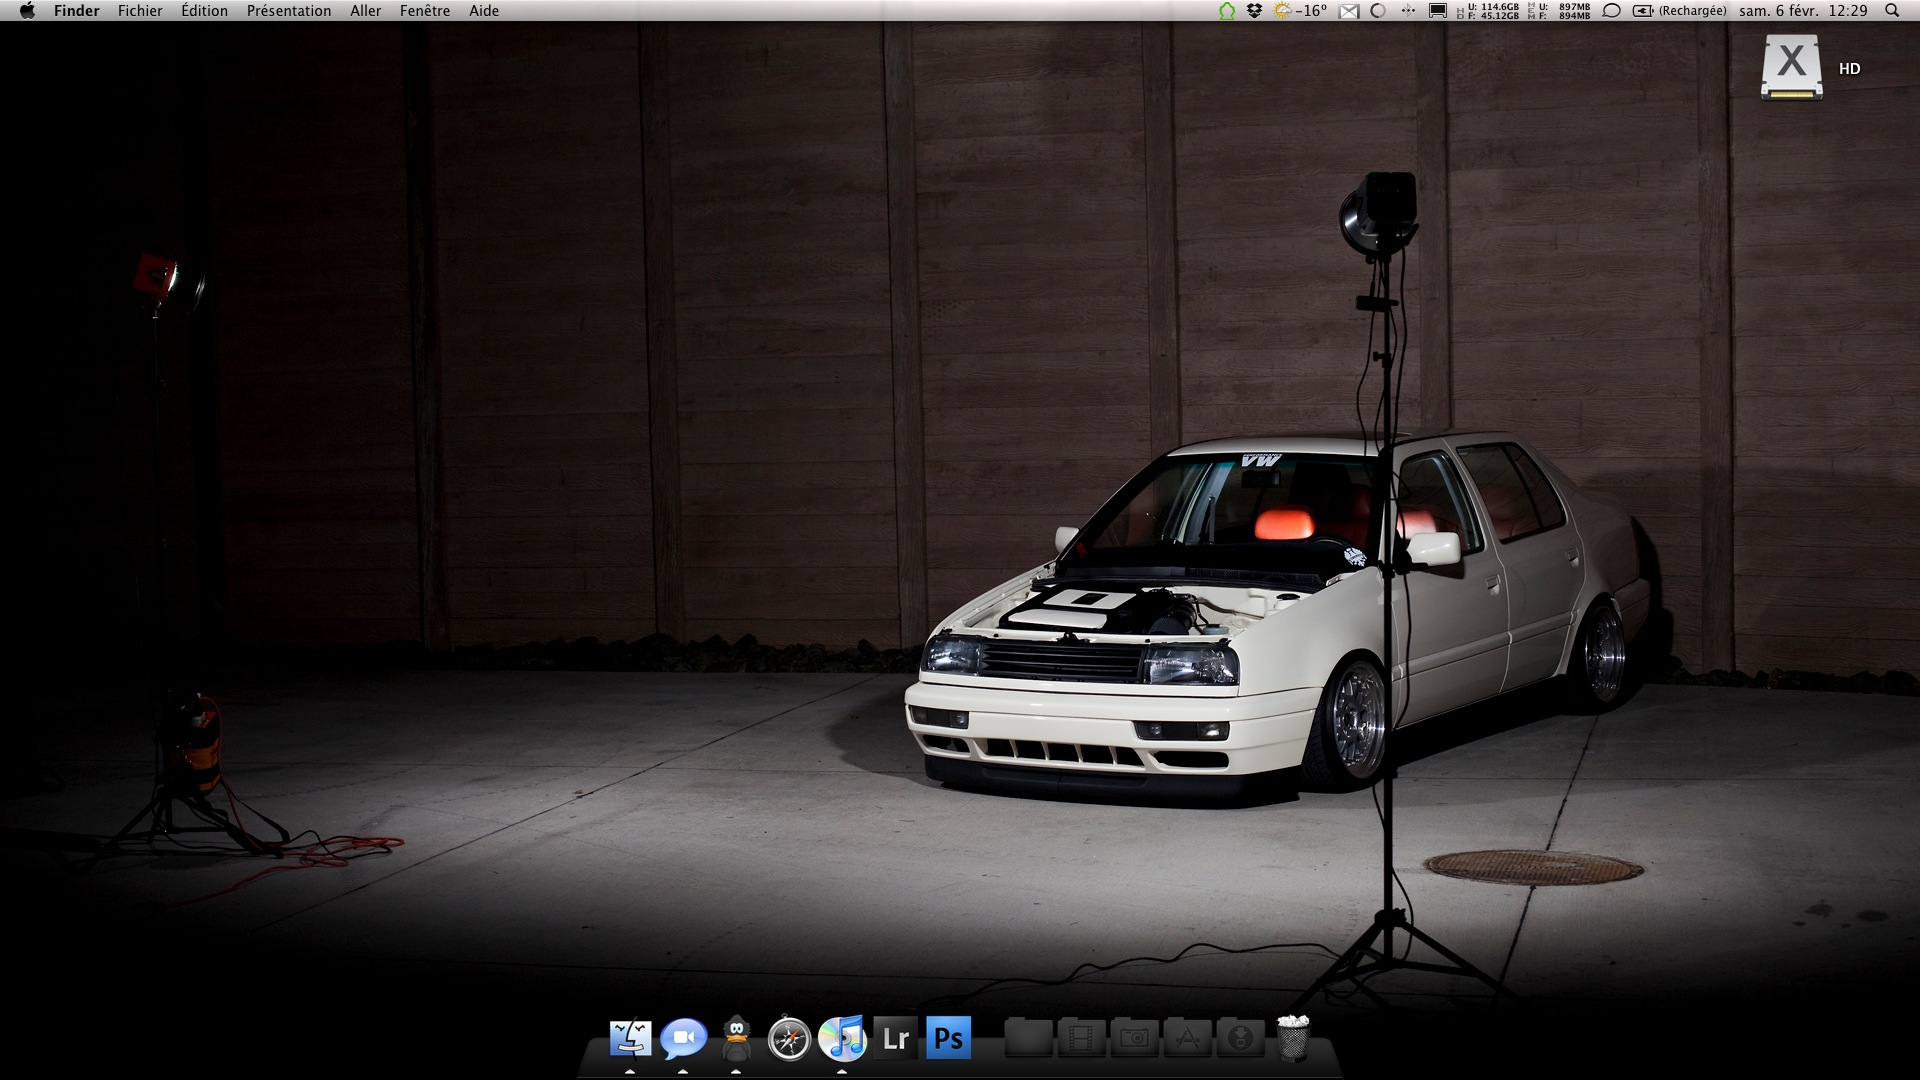Screen dimensions: 1920x1080
Task: Expand the Applications folder stack in dock
Action: coord(1187,1038)
